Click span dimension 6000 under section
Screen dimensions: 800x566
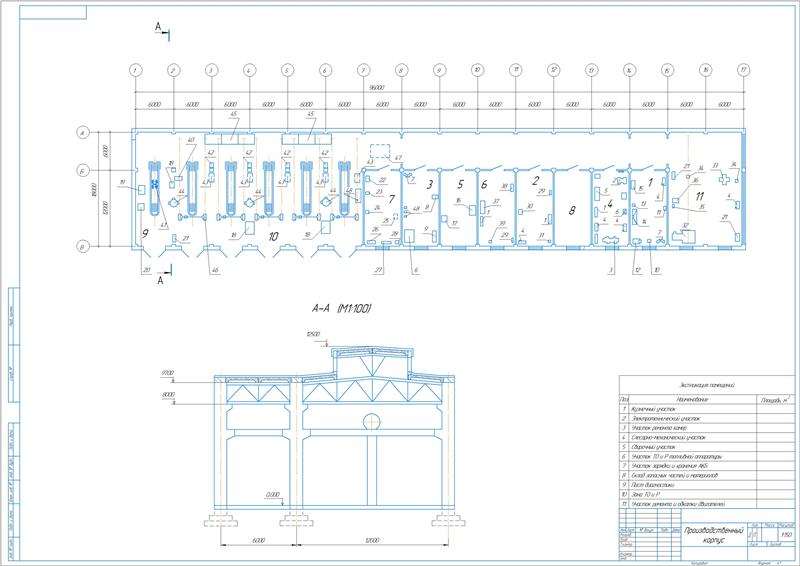coord(259,540)
